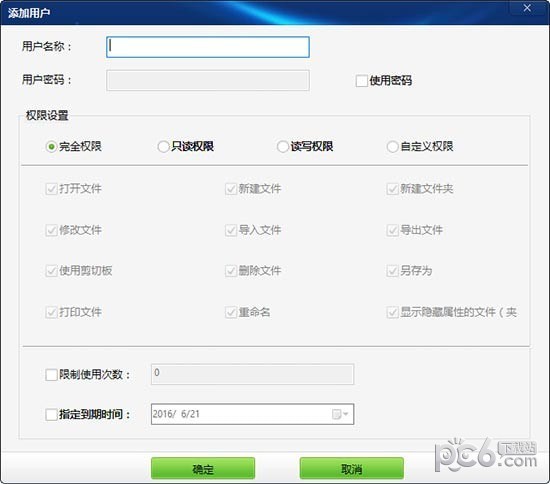The image size is (550, 484).
Task: Select the 自定义权限 radio button
Action: point(392,147)
